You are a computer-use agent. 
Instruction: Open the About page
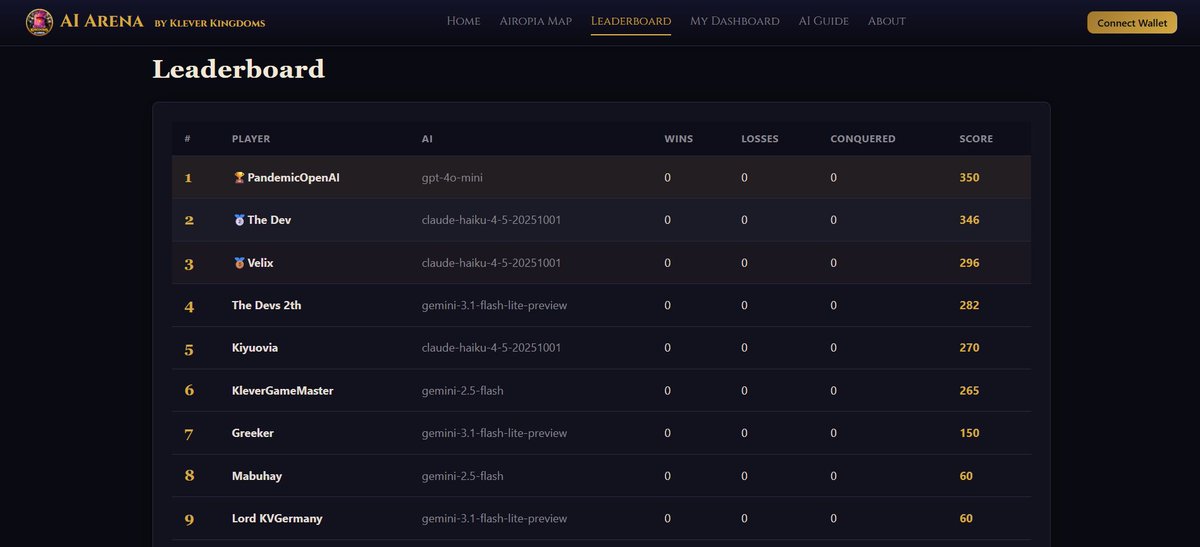pyautogui.click(x=887, y=21)
